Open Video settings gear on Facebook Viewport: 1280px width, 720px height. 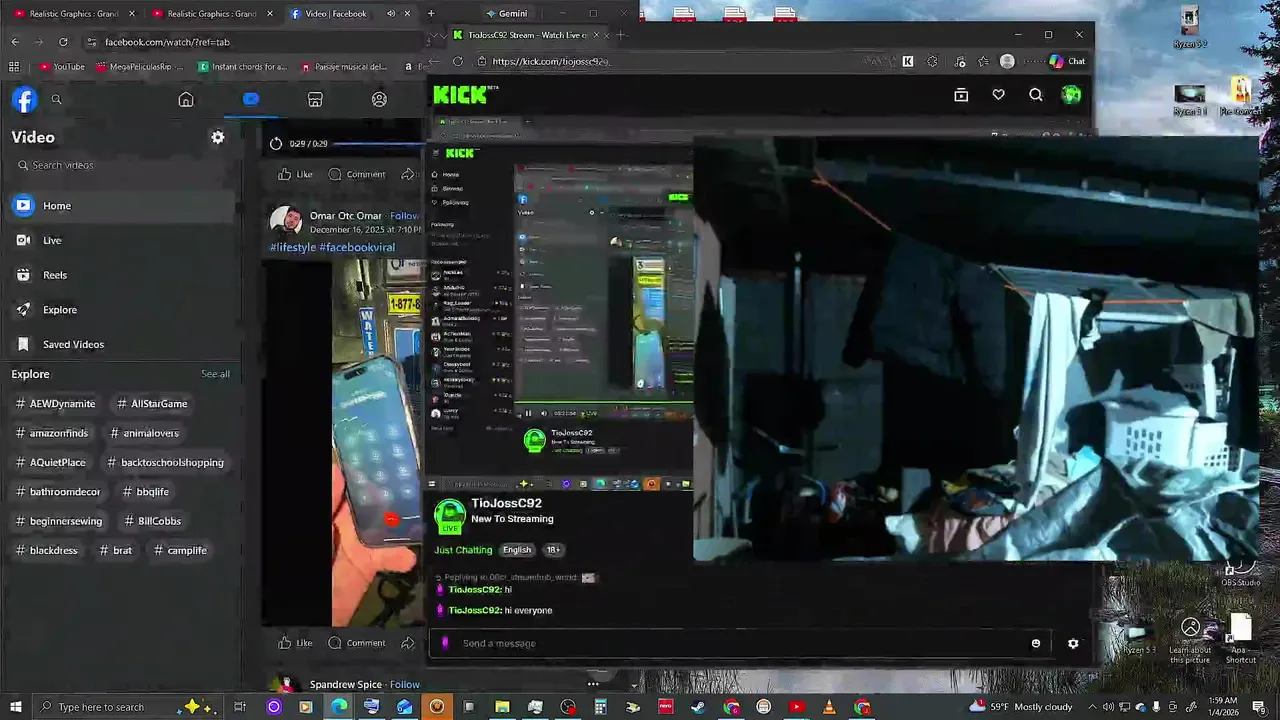click(x=218, y=137)
